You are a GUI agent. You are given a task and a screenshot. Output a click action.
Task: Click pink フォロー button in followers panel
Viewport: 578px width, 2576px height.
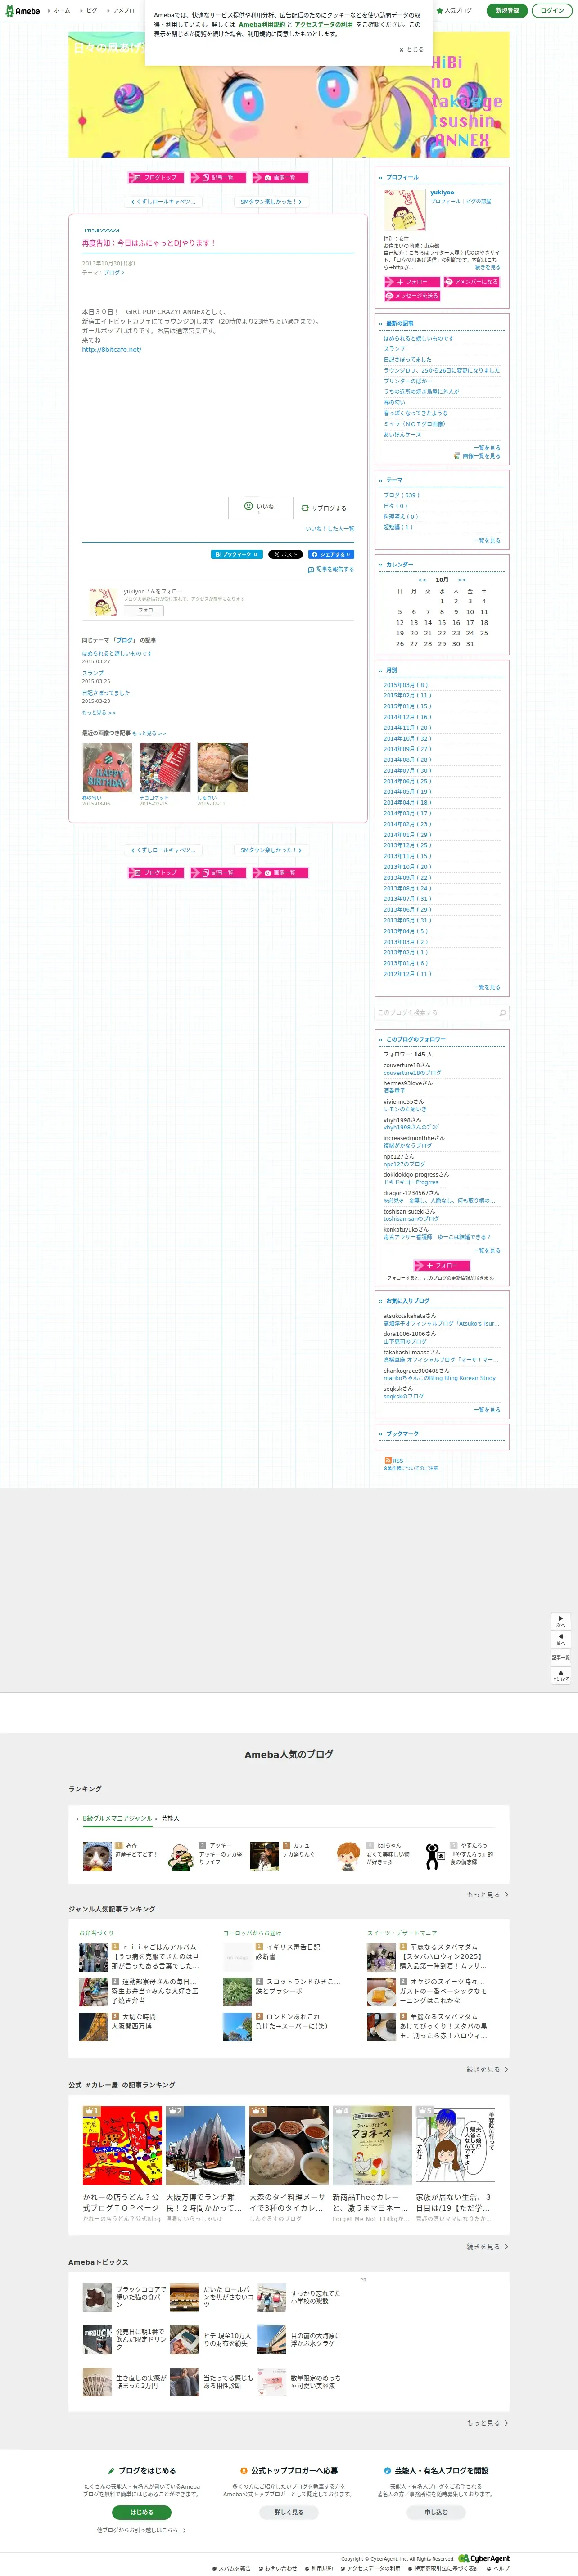pyautogui.click(x=441, y=1266)
